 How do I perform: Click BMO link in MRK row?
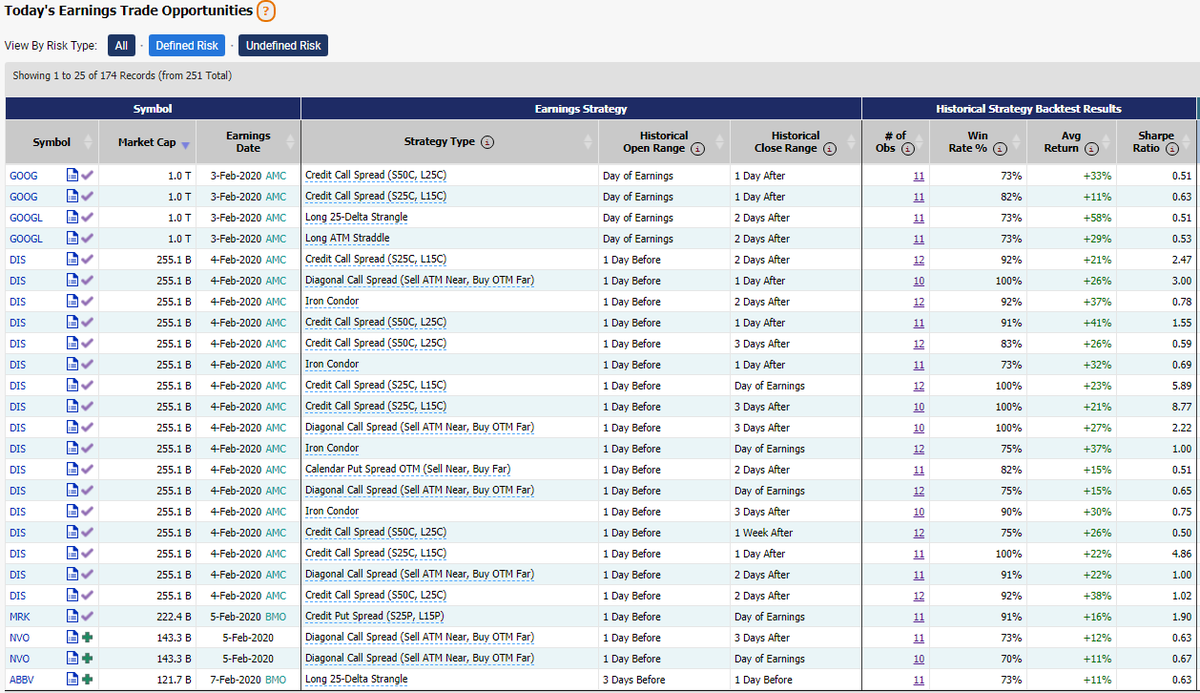[276, 617]
